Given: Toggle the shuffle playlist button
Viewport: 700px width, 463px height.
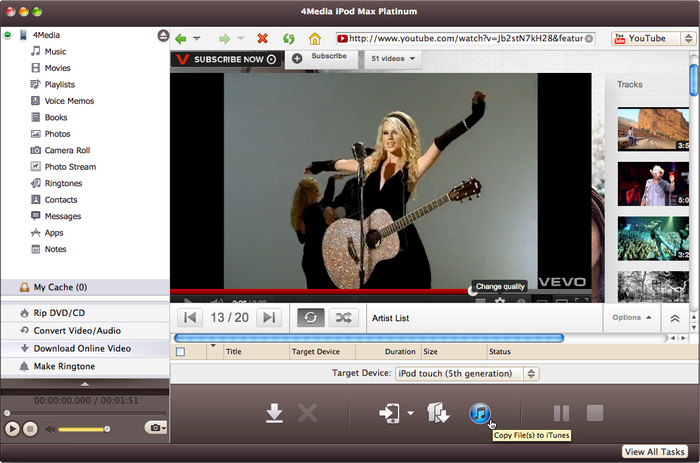Looking at the screenshot, I should 343,317.
